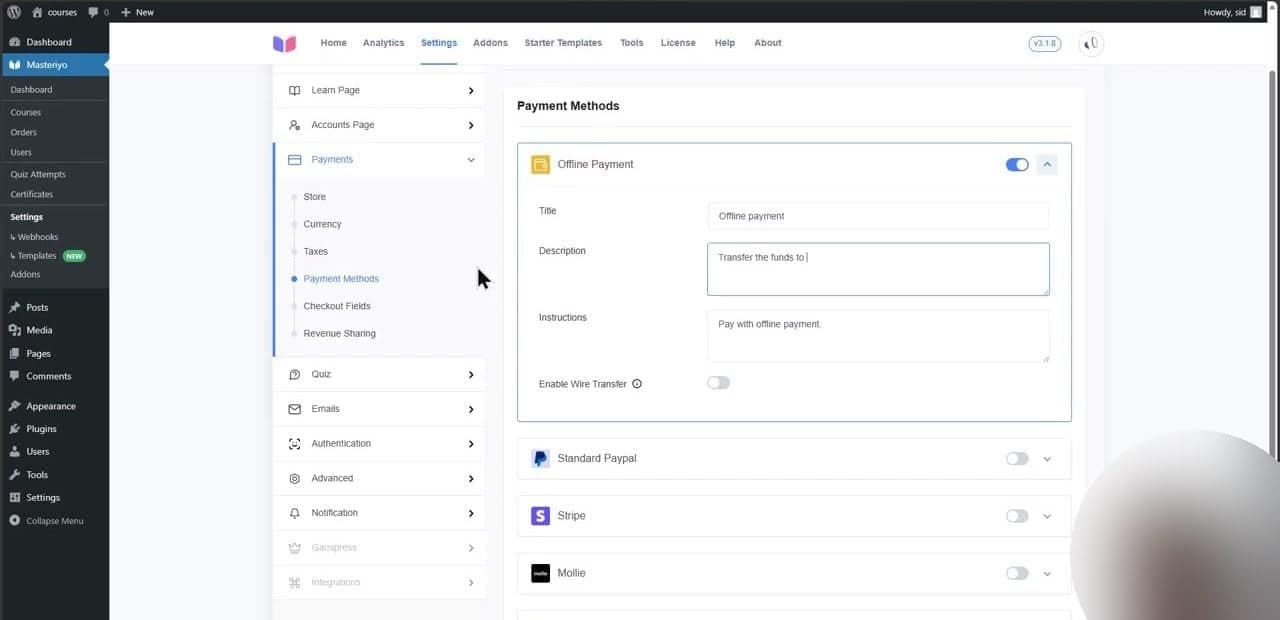Click the v3.1.8 version badge
1280x620 pixels.
point(1044,43)
